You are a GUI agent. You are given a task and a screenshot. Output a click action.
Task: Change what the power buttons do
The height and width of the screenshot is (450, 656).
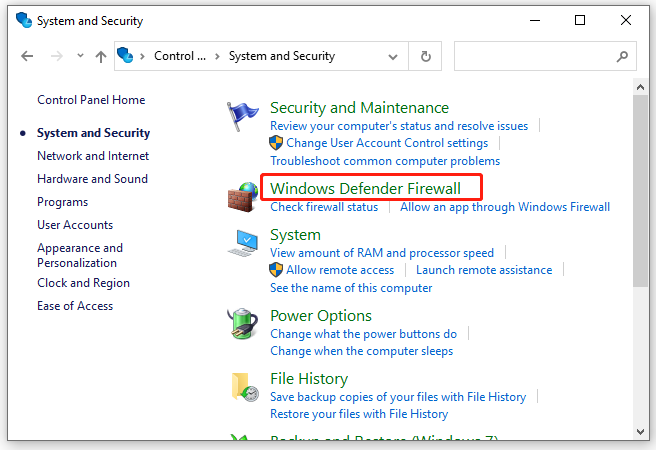pyautogui.click(x=364, y=334)
